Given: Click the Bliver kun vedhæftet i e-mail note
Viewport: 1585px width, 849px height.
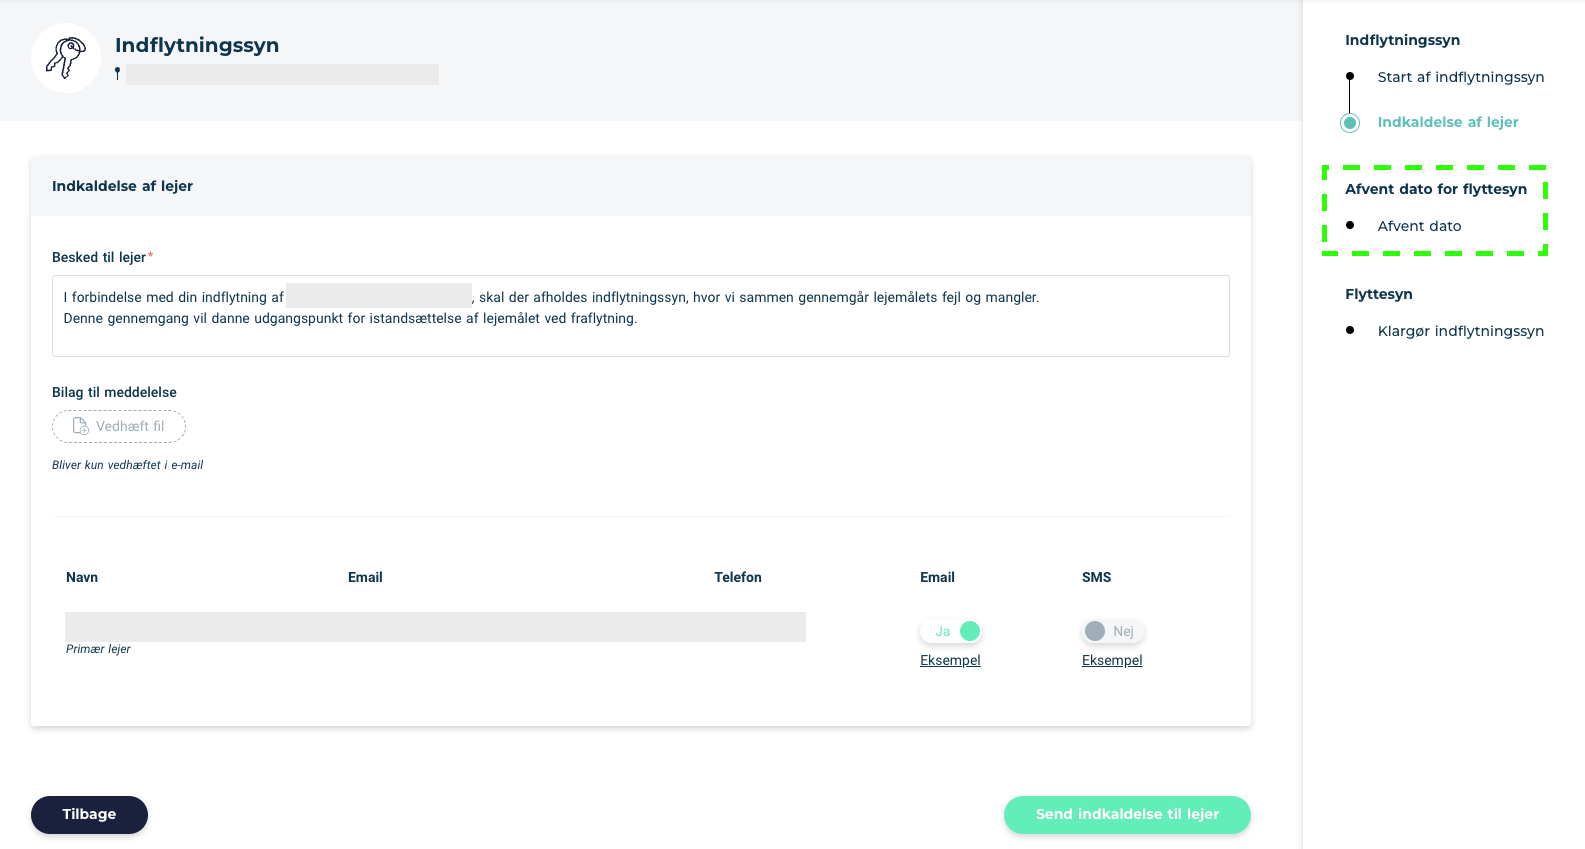Looking at the screenshot, I should coord(127,465).
